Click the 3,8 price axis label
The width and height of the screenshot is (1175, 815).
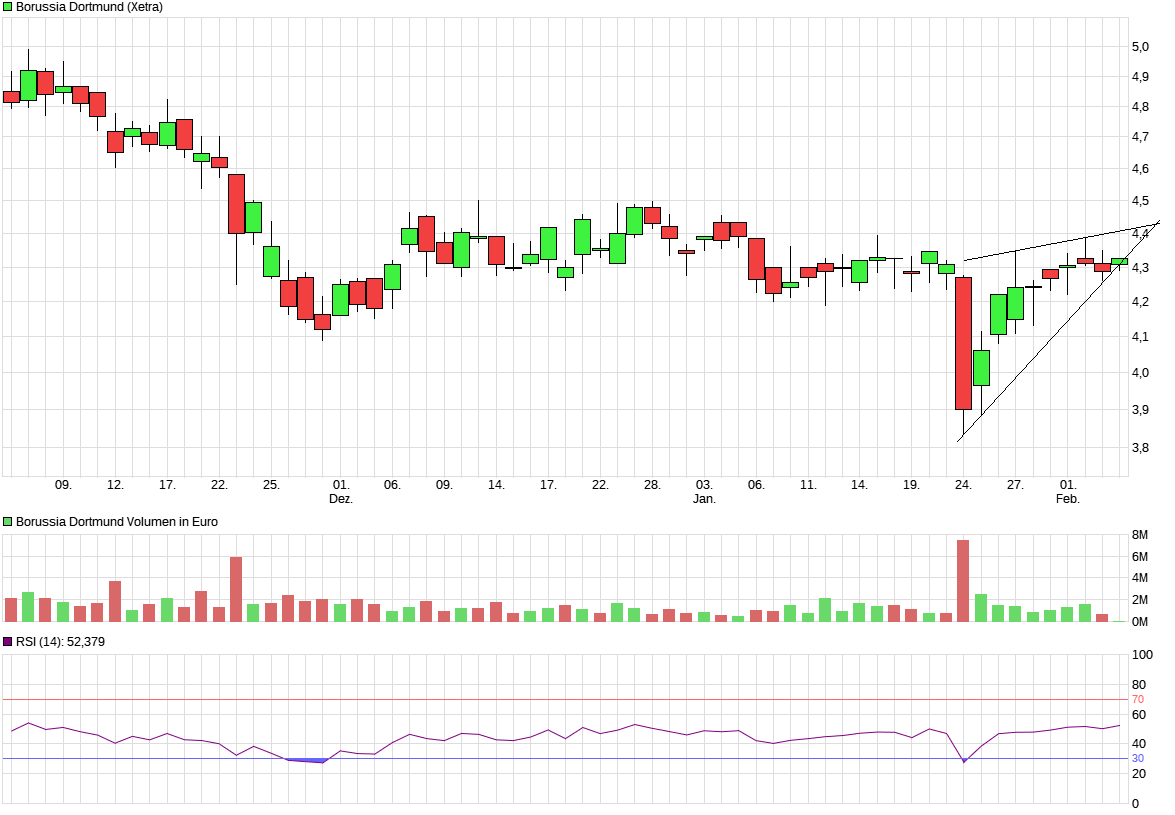click(1139, 448)
